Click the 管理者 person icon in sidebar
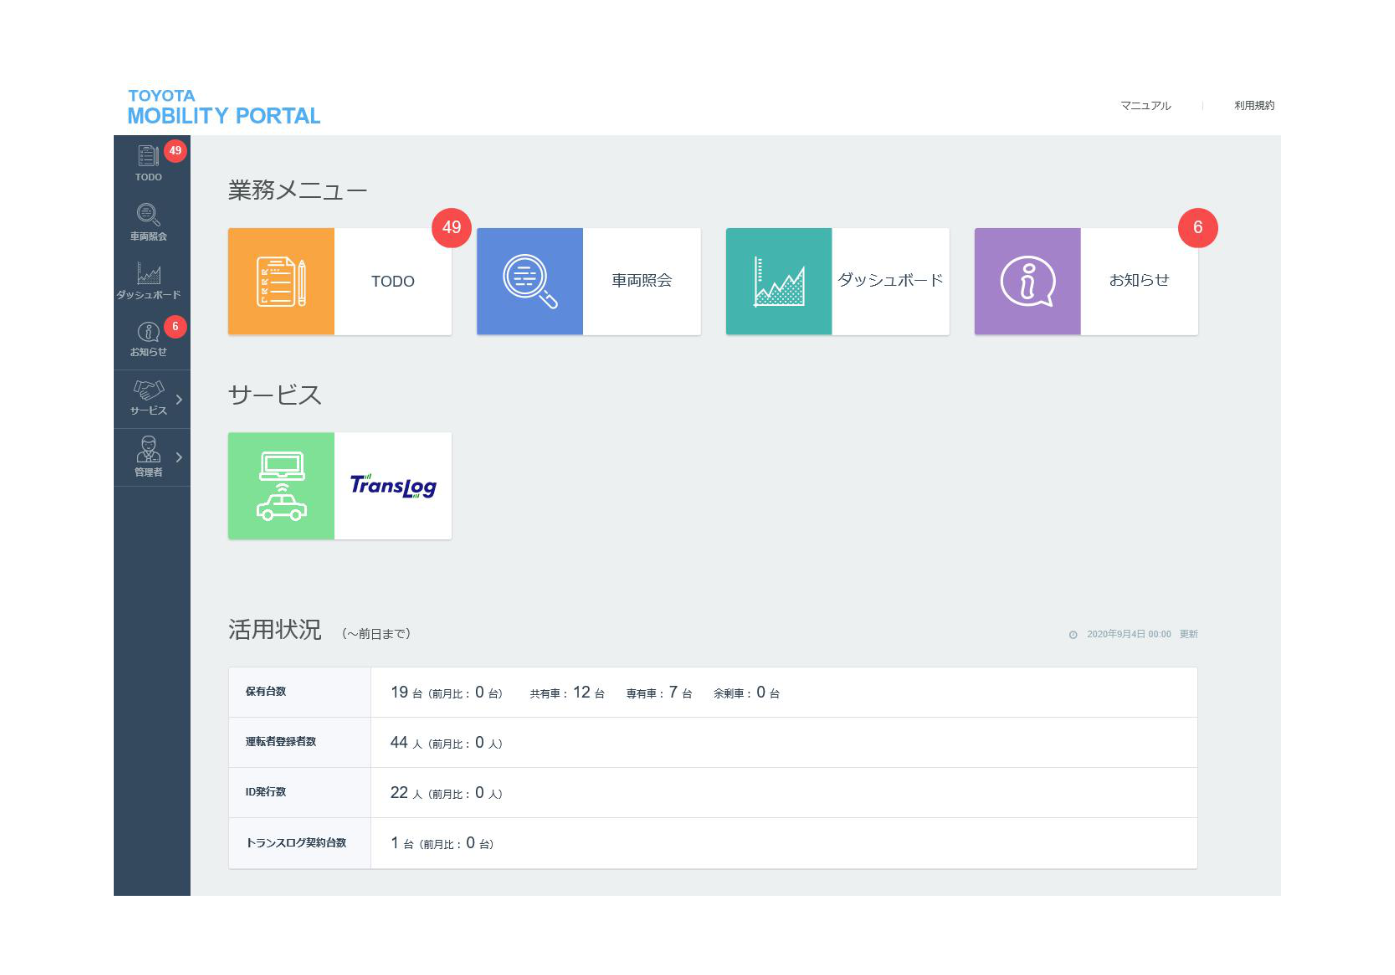This screenshot has width=1395, height=975. point(148,449)
